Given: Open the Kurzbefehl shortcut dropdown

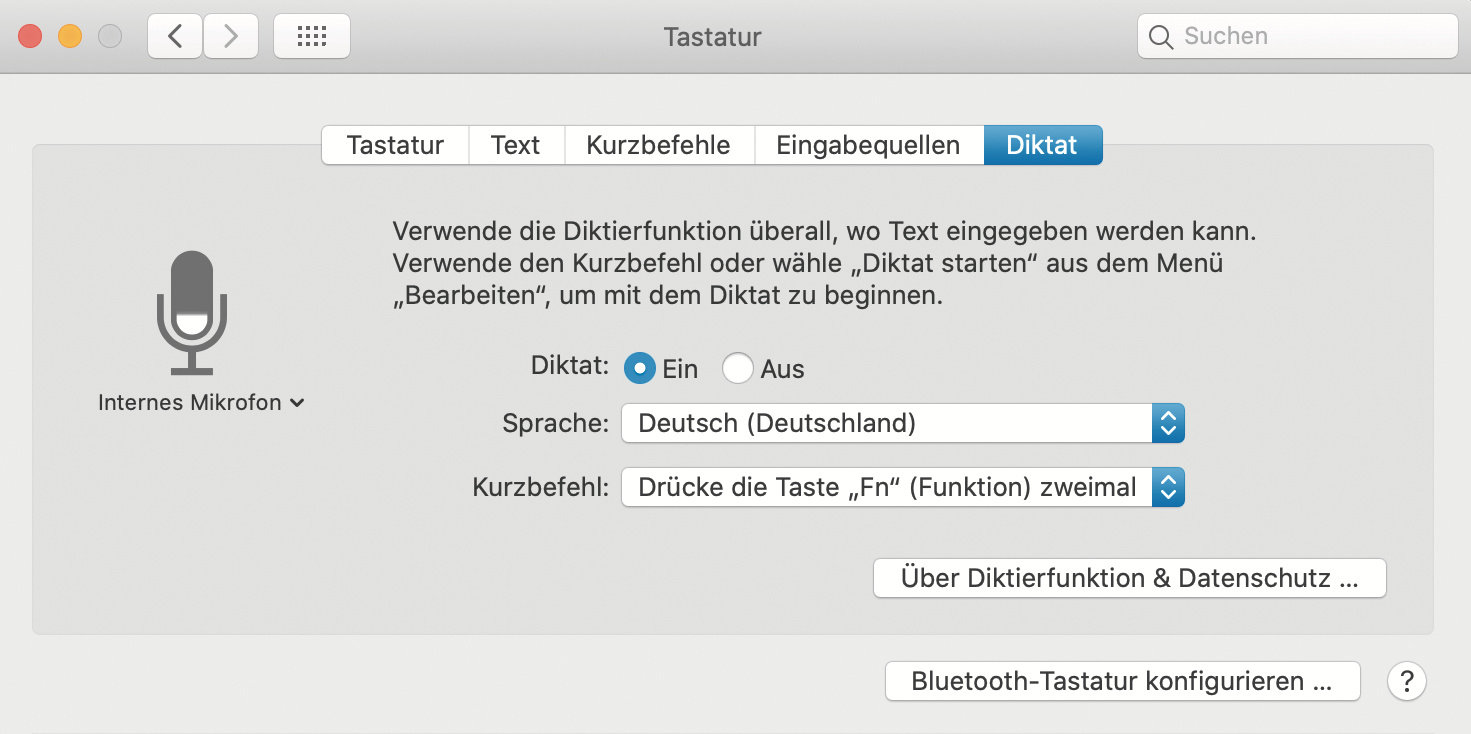Looking at the screenshot, I should tap(902, 488).
